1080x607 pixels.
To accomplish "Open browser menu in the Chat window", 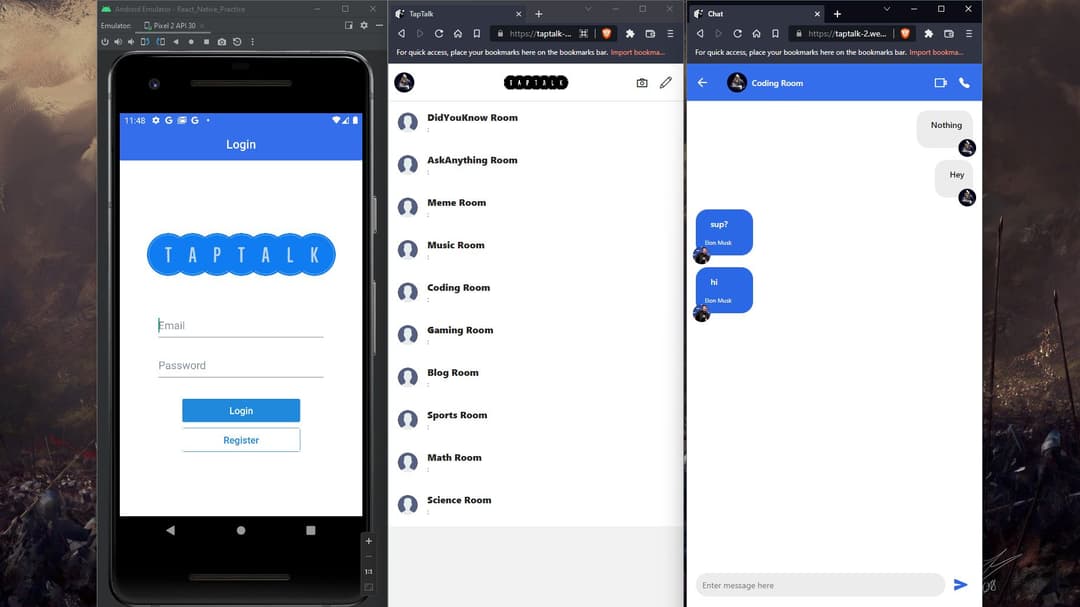I will [x=968, y=33].
